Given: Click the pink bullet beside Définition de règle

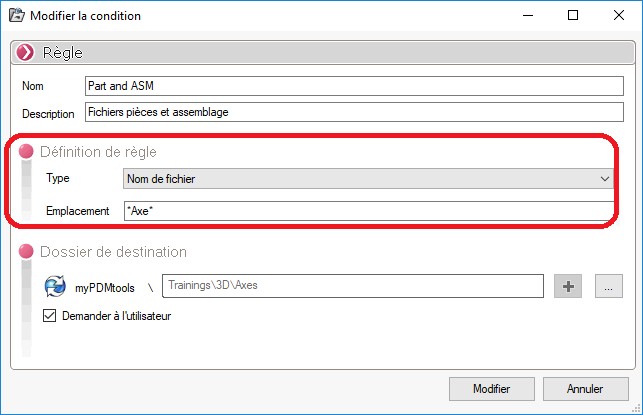Looking at the screenshot, I should [x=26, y=151].
